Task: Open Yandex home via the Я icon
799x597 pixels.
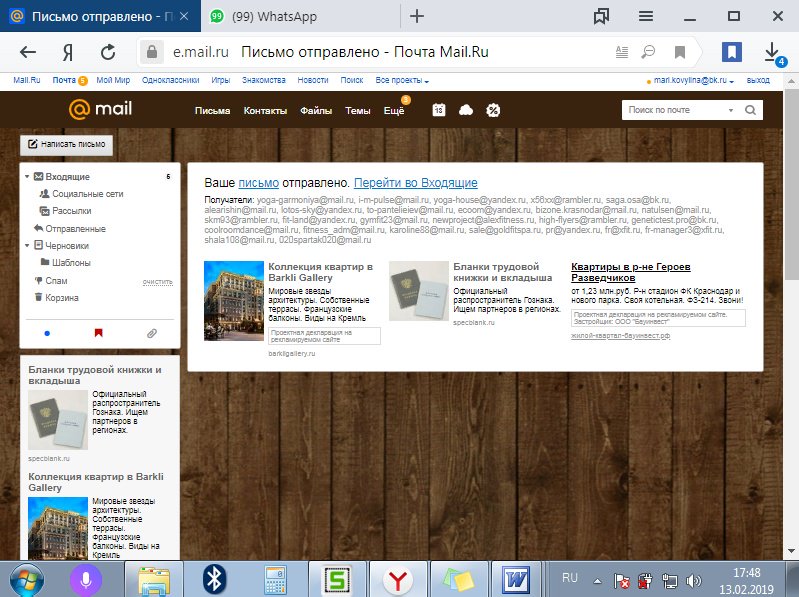Action: [68, 51]
